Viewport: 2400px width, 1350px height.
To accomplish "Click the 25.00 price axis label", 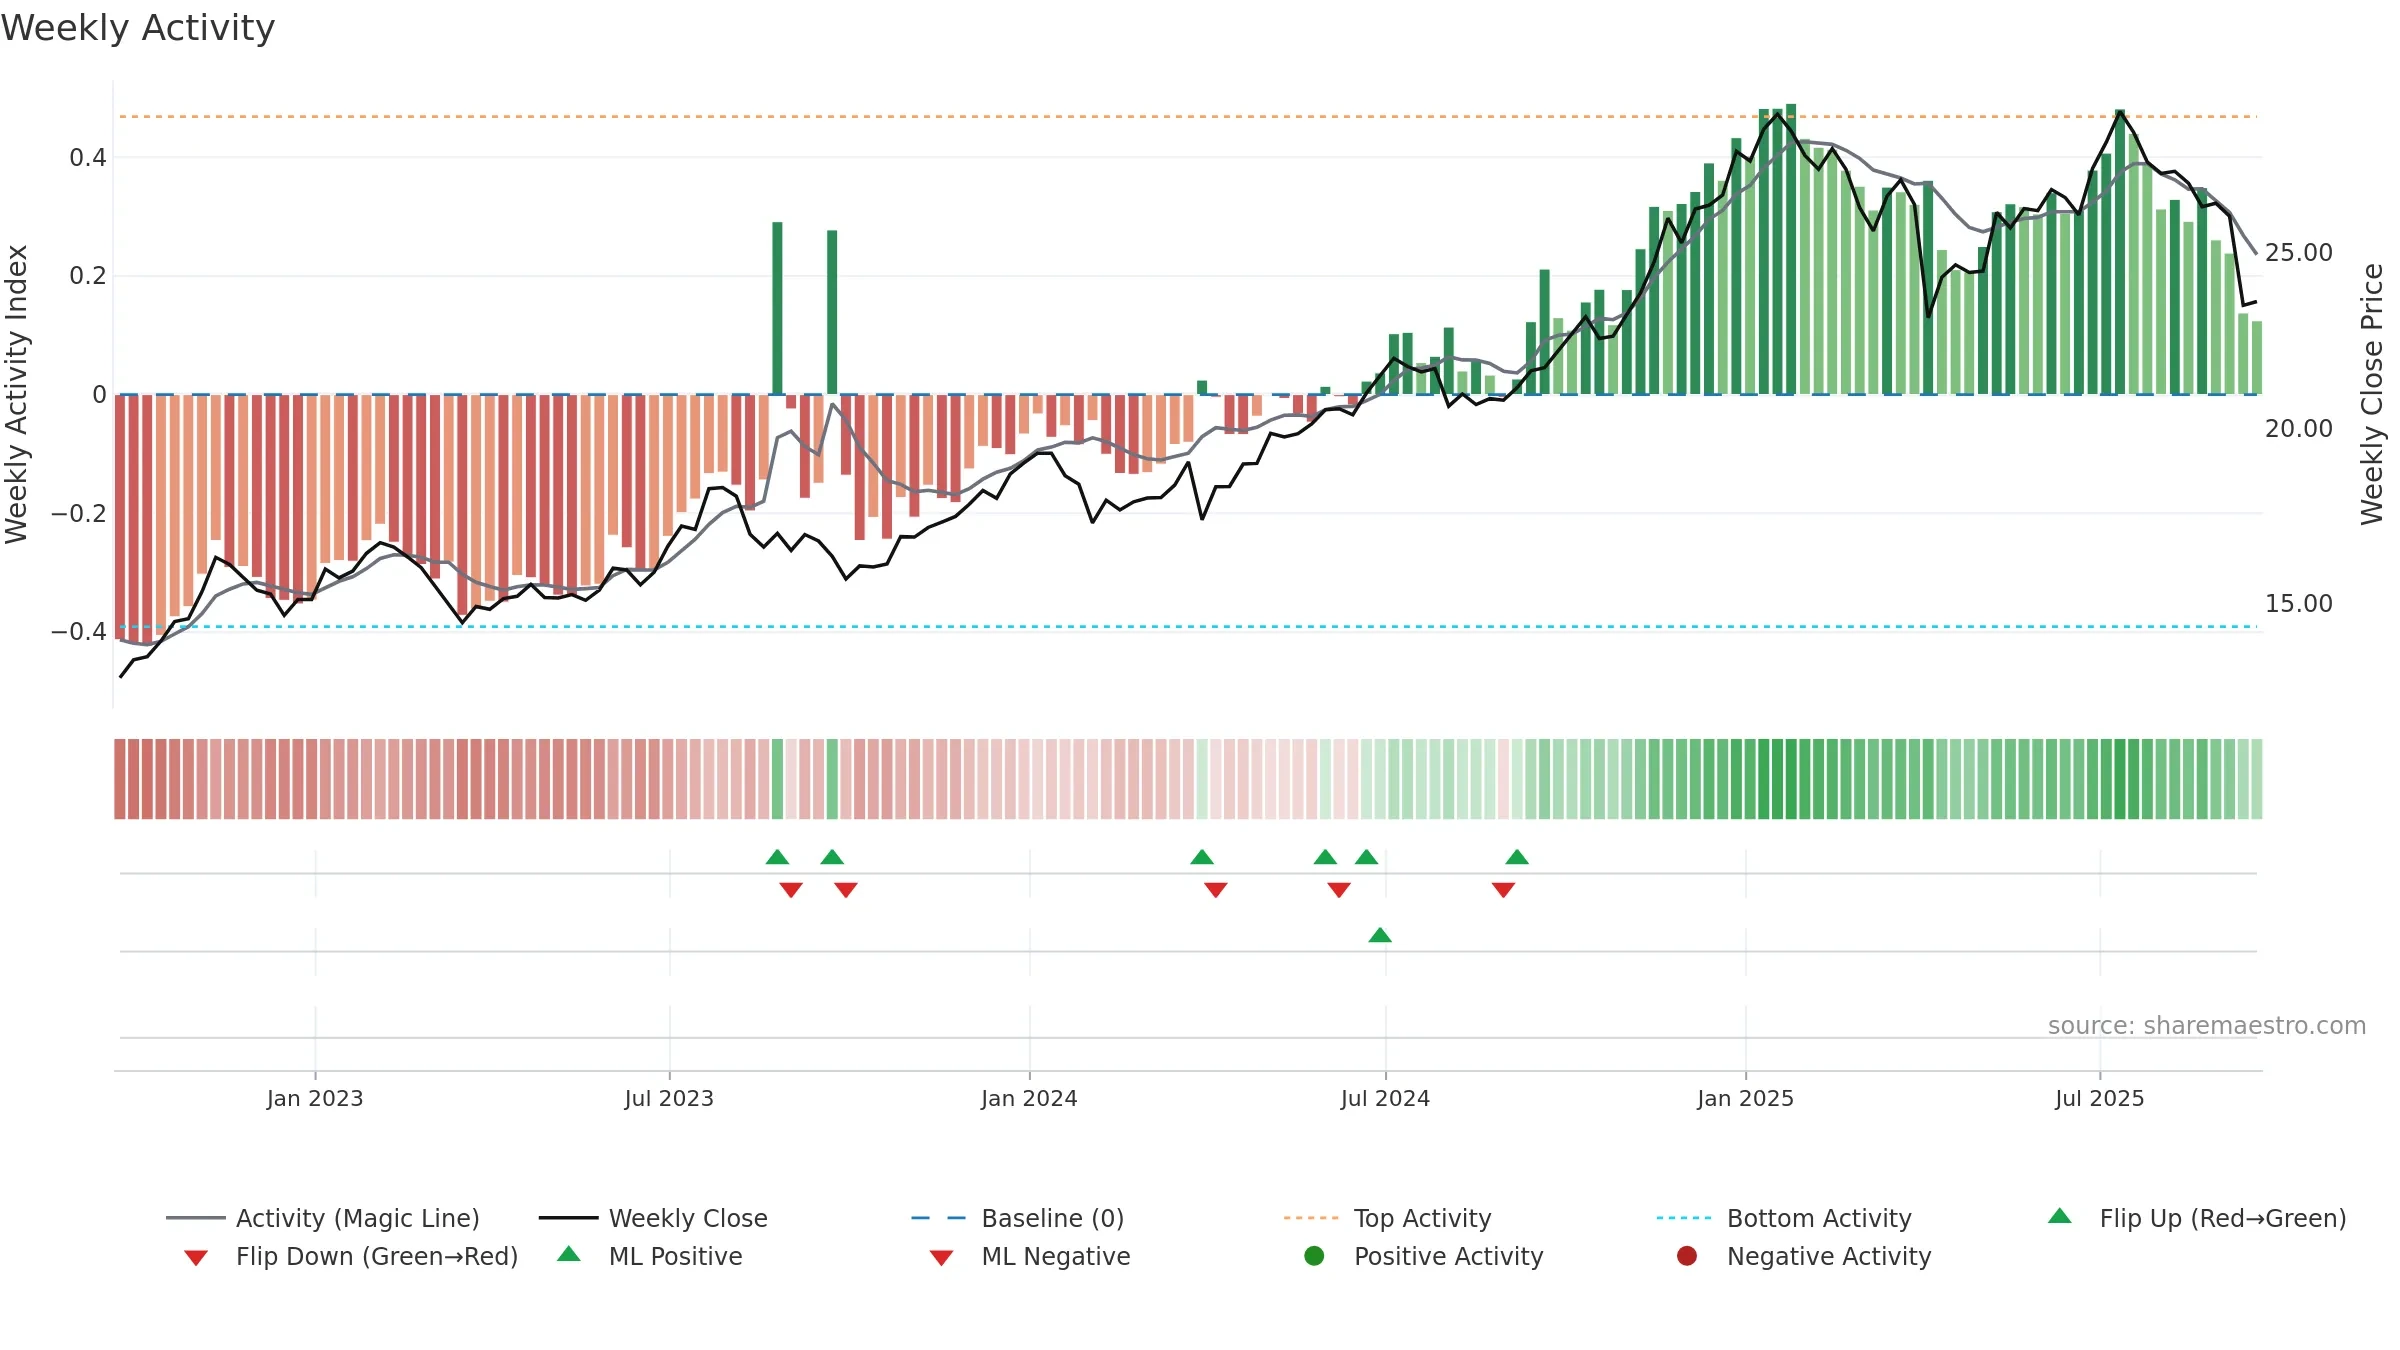I will 2299,252.
